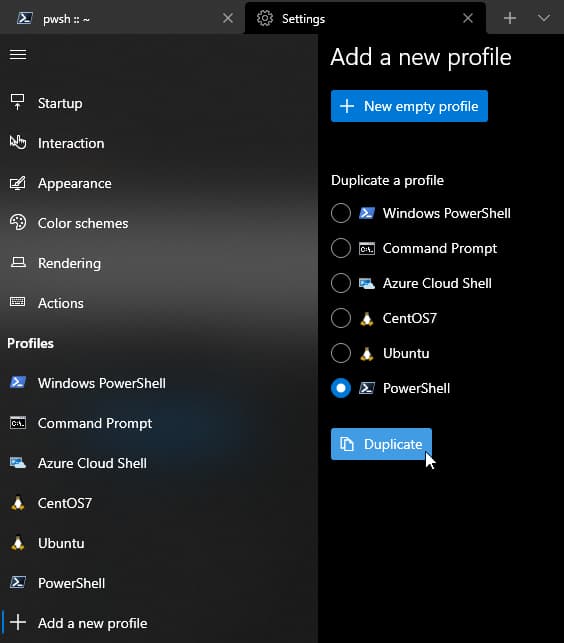Select Command Prompt radio button to duplicate

pos(340,248)
